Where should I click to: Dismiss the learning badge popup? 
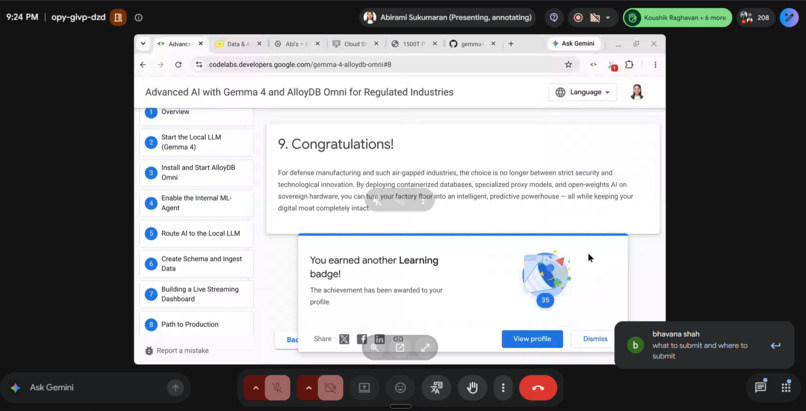pos(595,339)
